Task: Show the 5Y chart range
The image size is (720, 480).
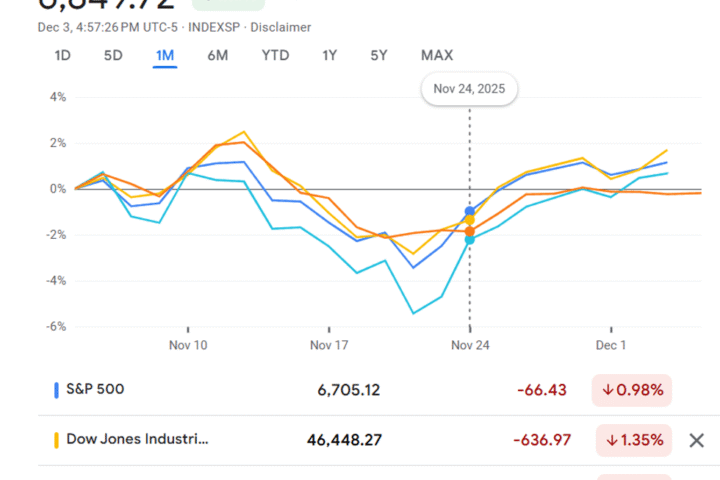Action: point(379,55)
